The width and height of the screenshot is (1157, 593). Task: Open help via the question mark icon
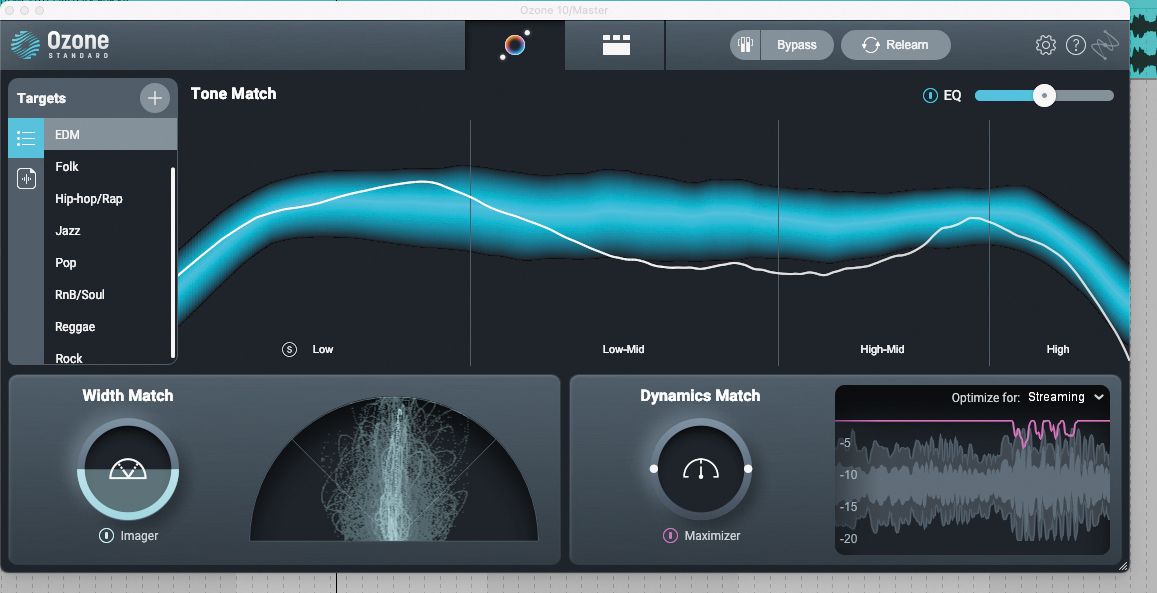click(x=1078, y=44)
